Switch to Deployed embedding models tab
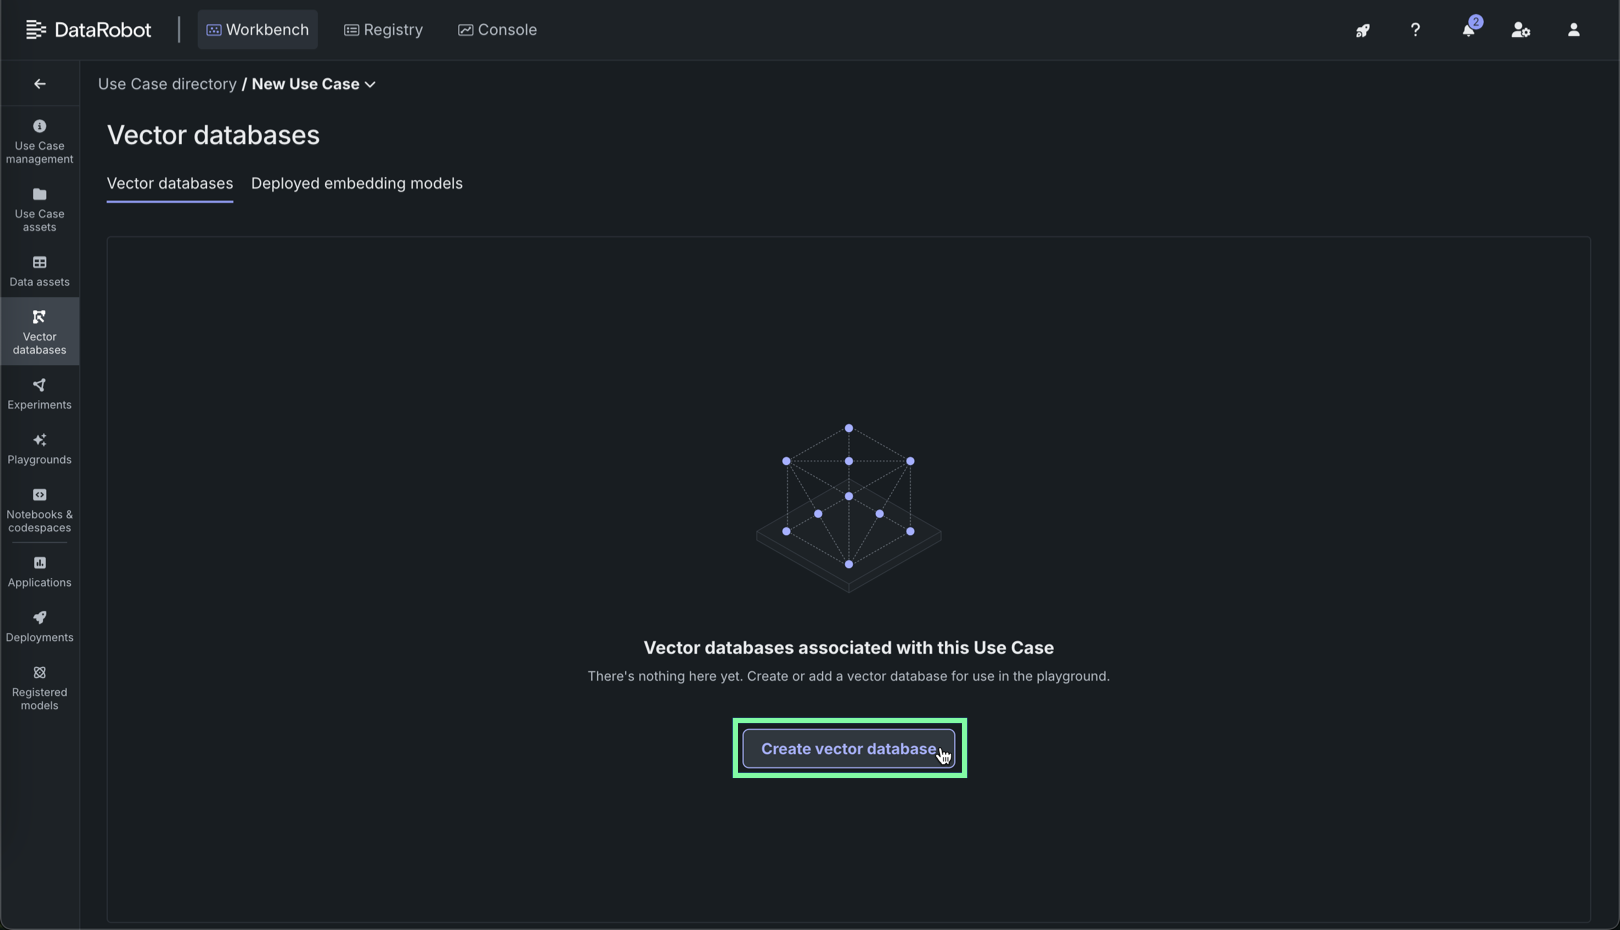1620x930 pixels. (x=356, y=184)
